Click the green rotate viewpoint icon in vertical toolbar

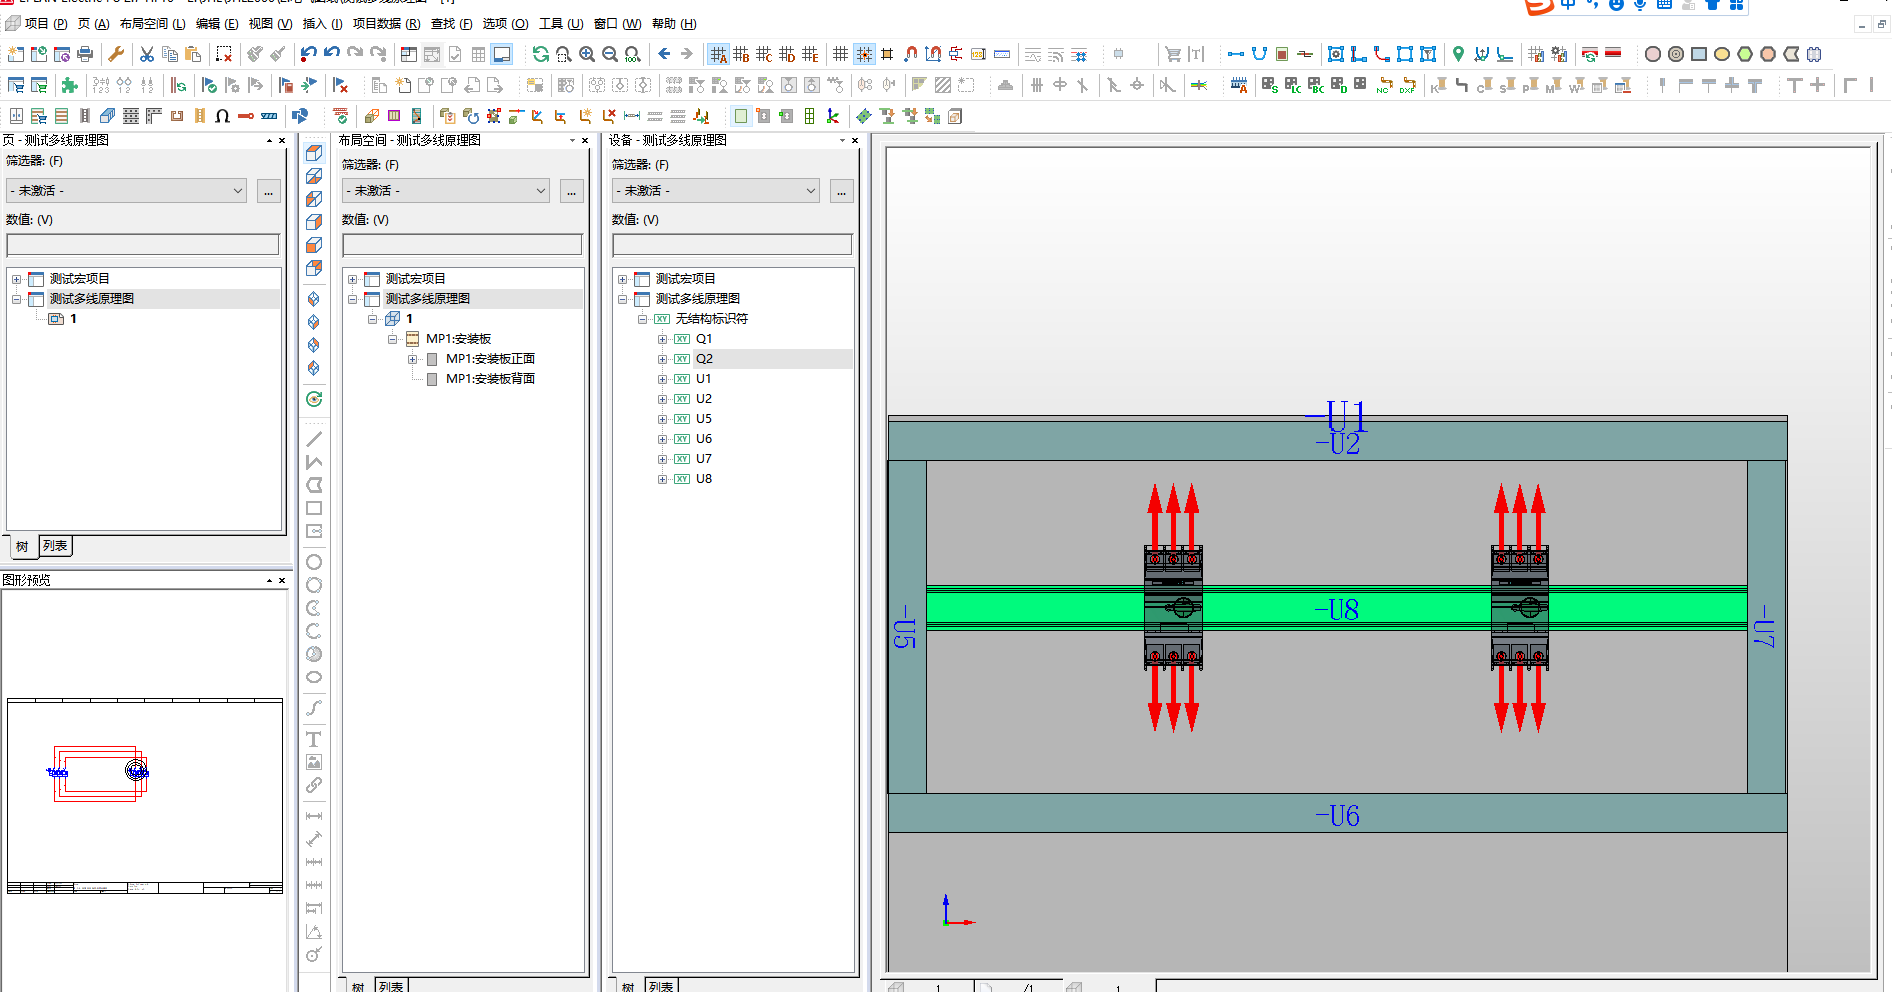tap(314, 399)
